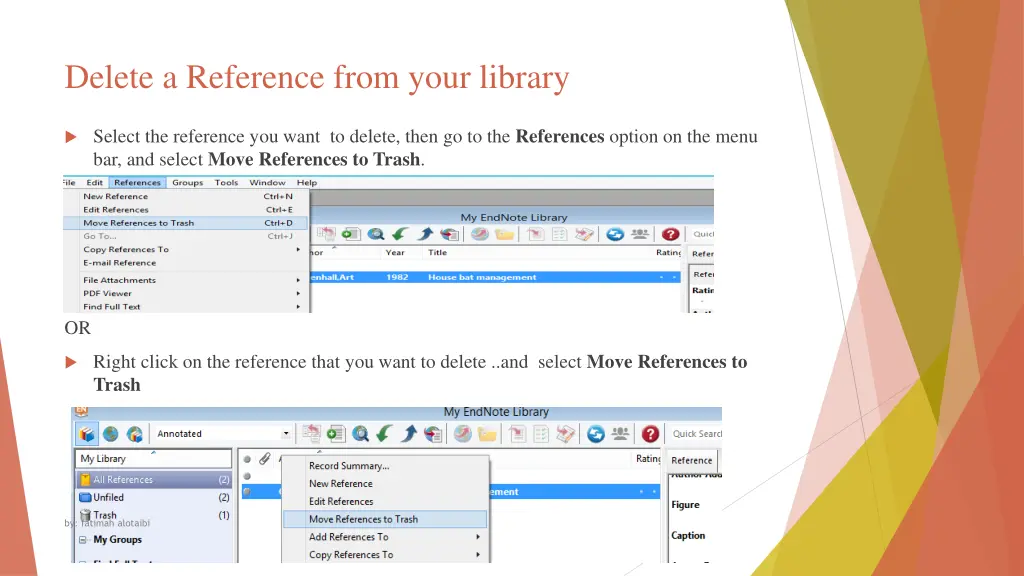
Task: Open the Edit menu
Action: 95,183
